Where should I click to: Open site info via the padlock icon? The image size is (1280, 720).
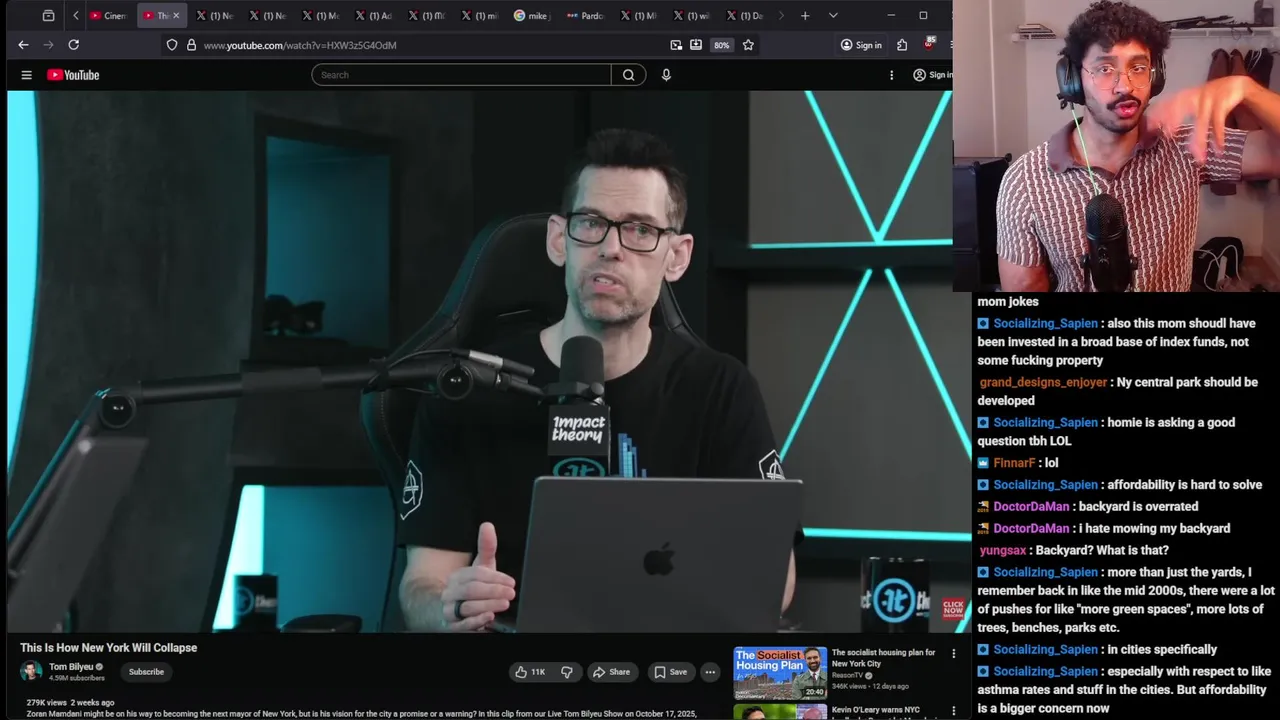[x=191, y=45]
